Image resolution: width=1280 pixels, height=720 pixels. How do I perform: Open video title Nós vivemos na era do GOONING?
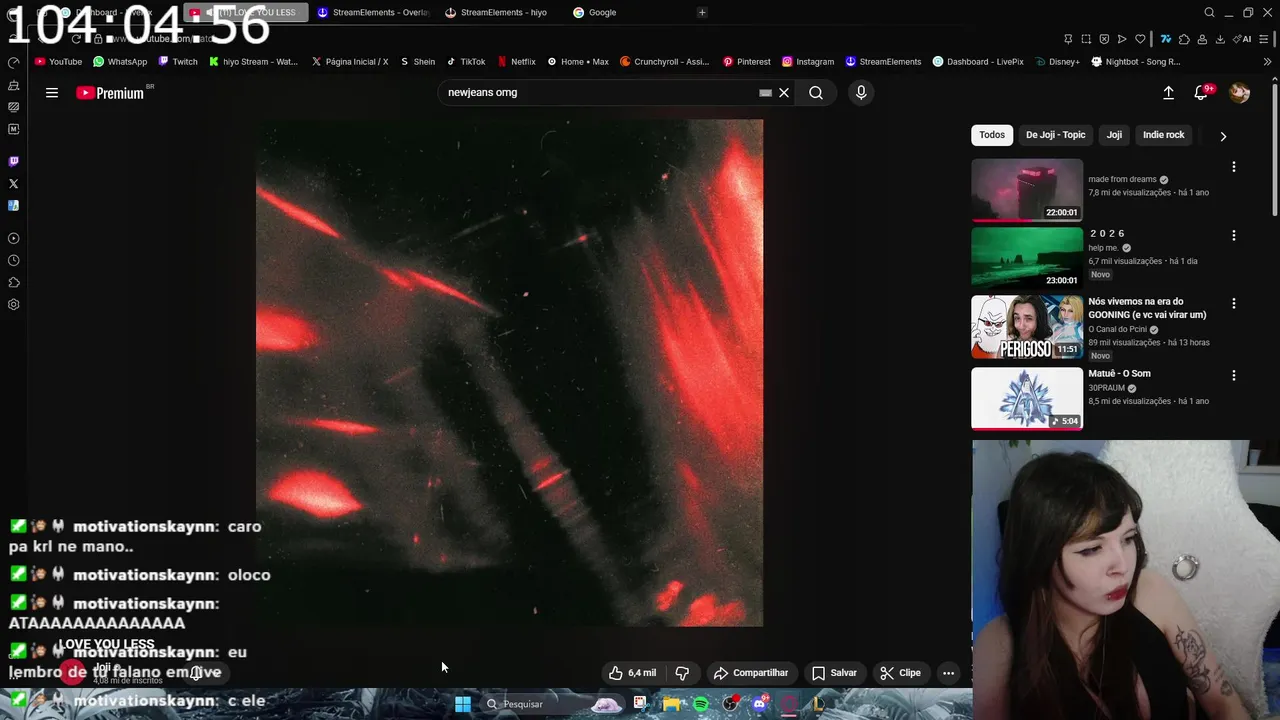point(1147,308)
